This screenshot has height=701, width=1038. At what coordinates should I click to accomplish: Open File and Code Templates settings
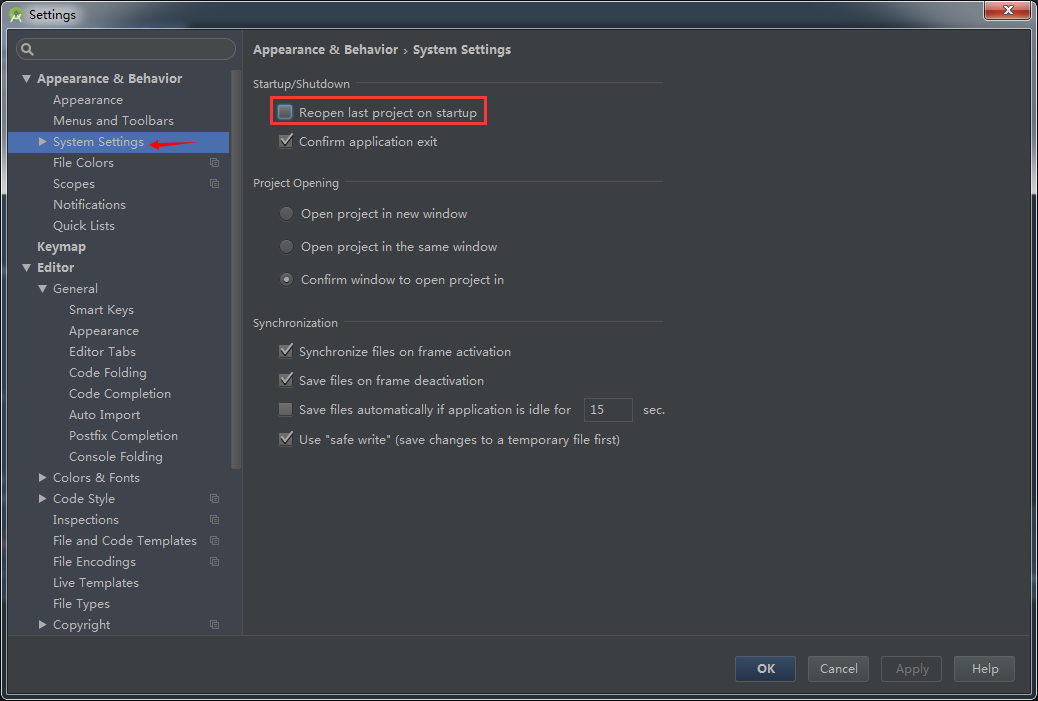[124, 541]
